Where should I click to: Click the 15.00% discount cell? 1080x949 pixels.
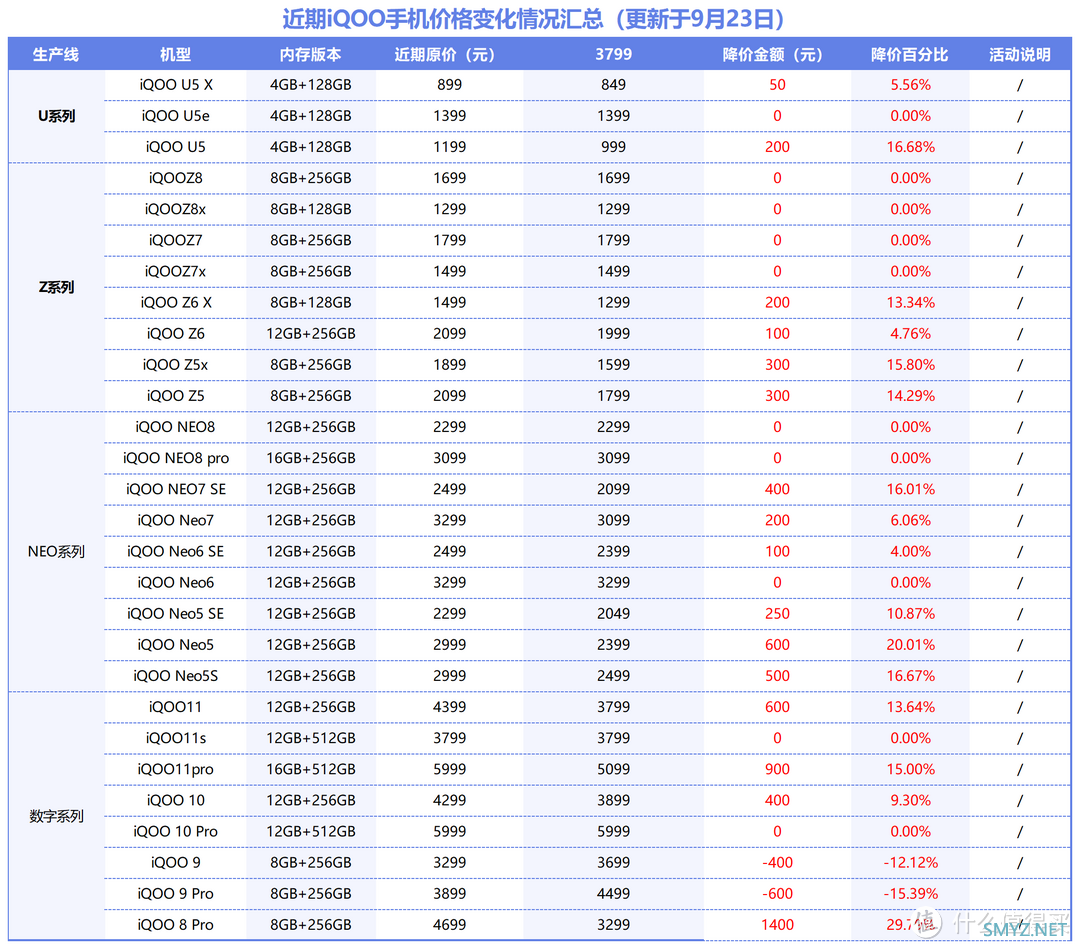pos(910,769)
